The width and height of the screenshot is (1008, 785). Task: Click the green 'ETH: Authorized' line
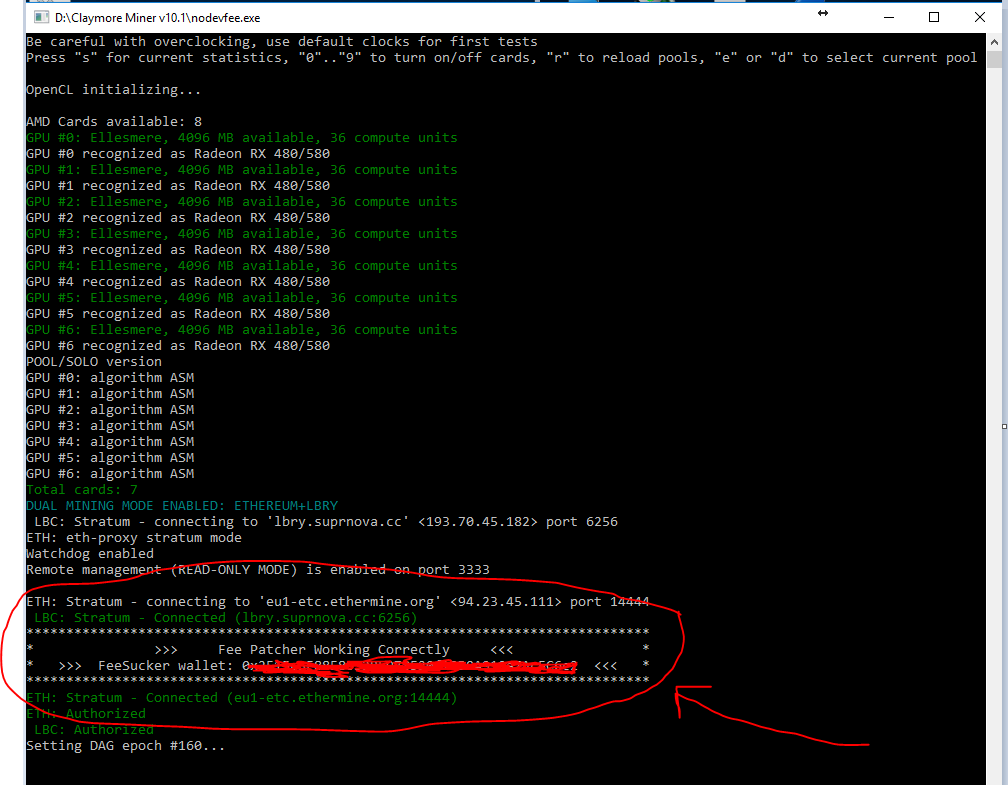tap(86, 714)
